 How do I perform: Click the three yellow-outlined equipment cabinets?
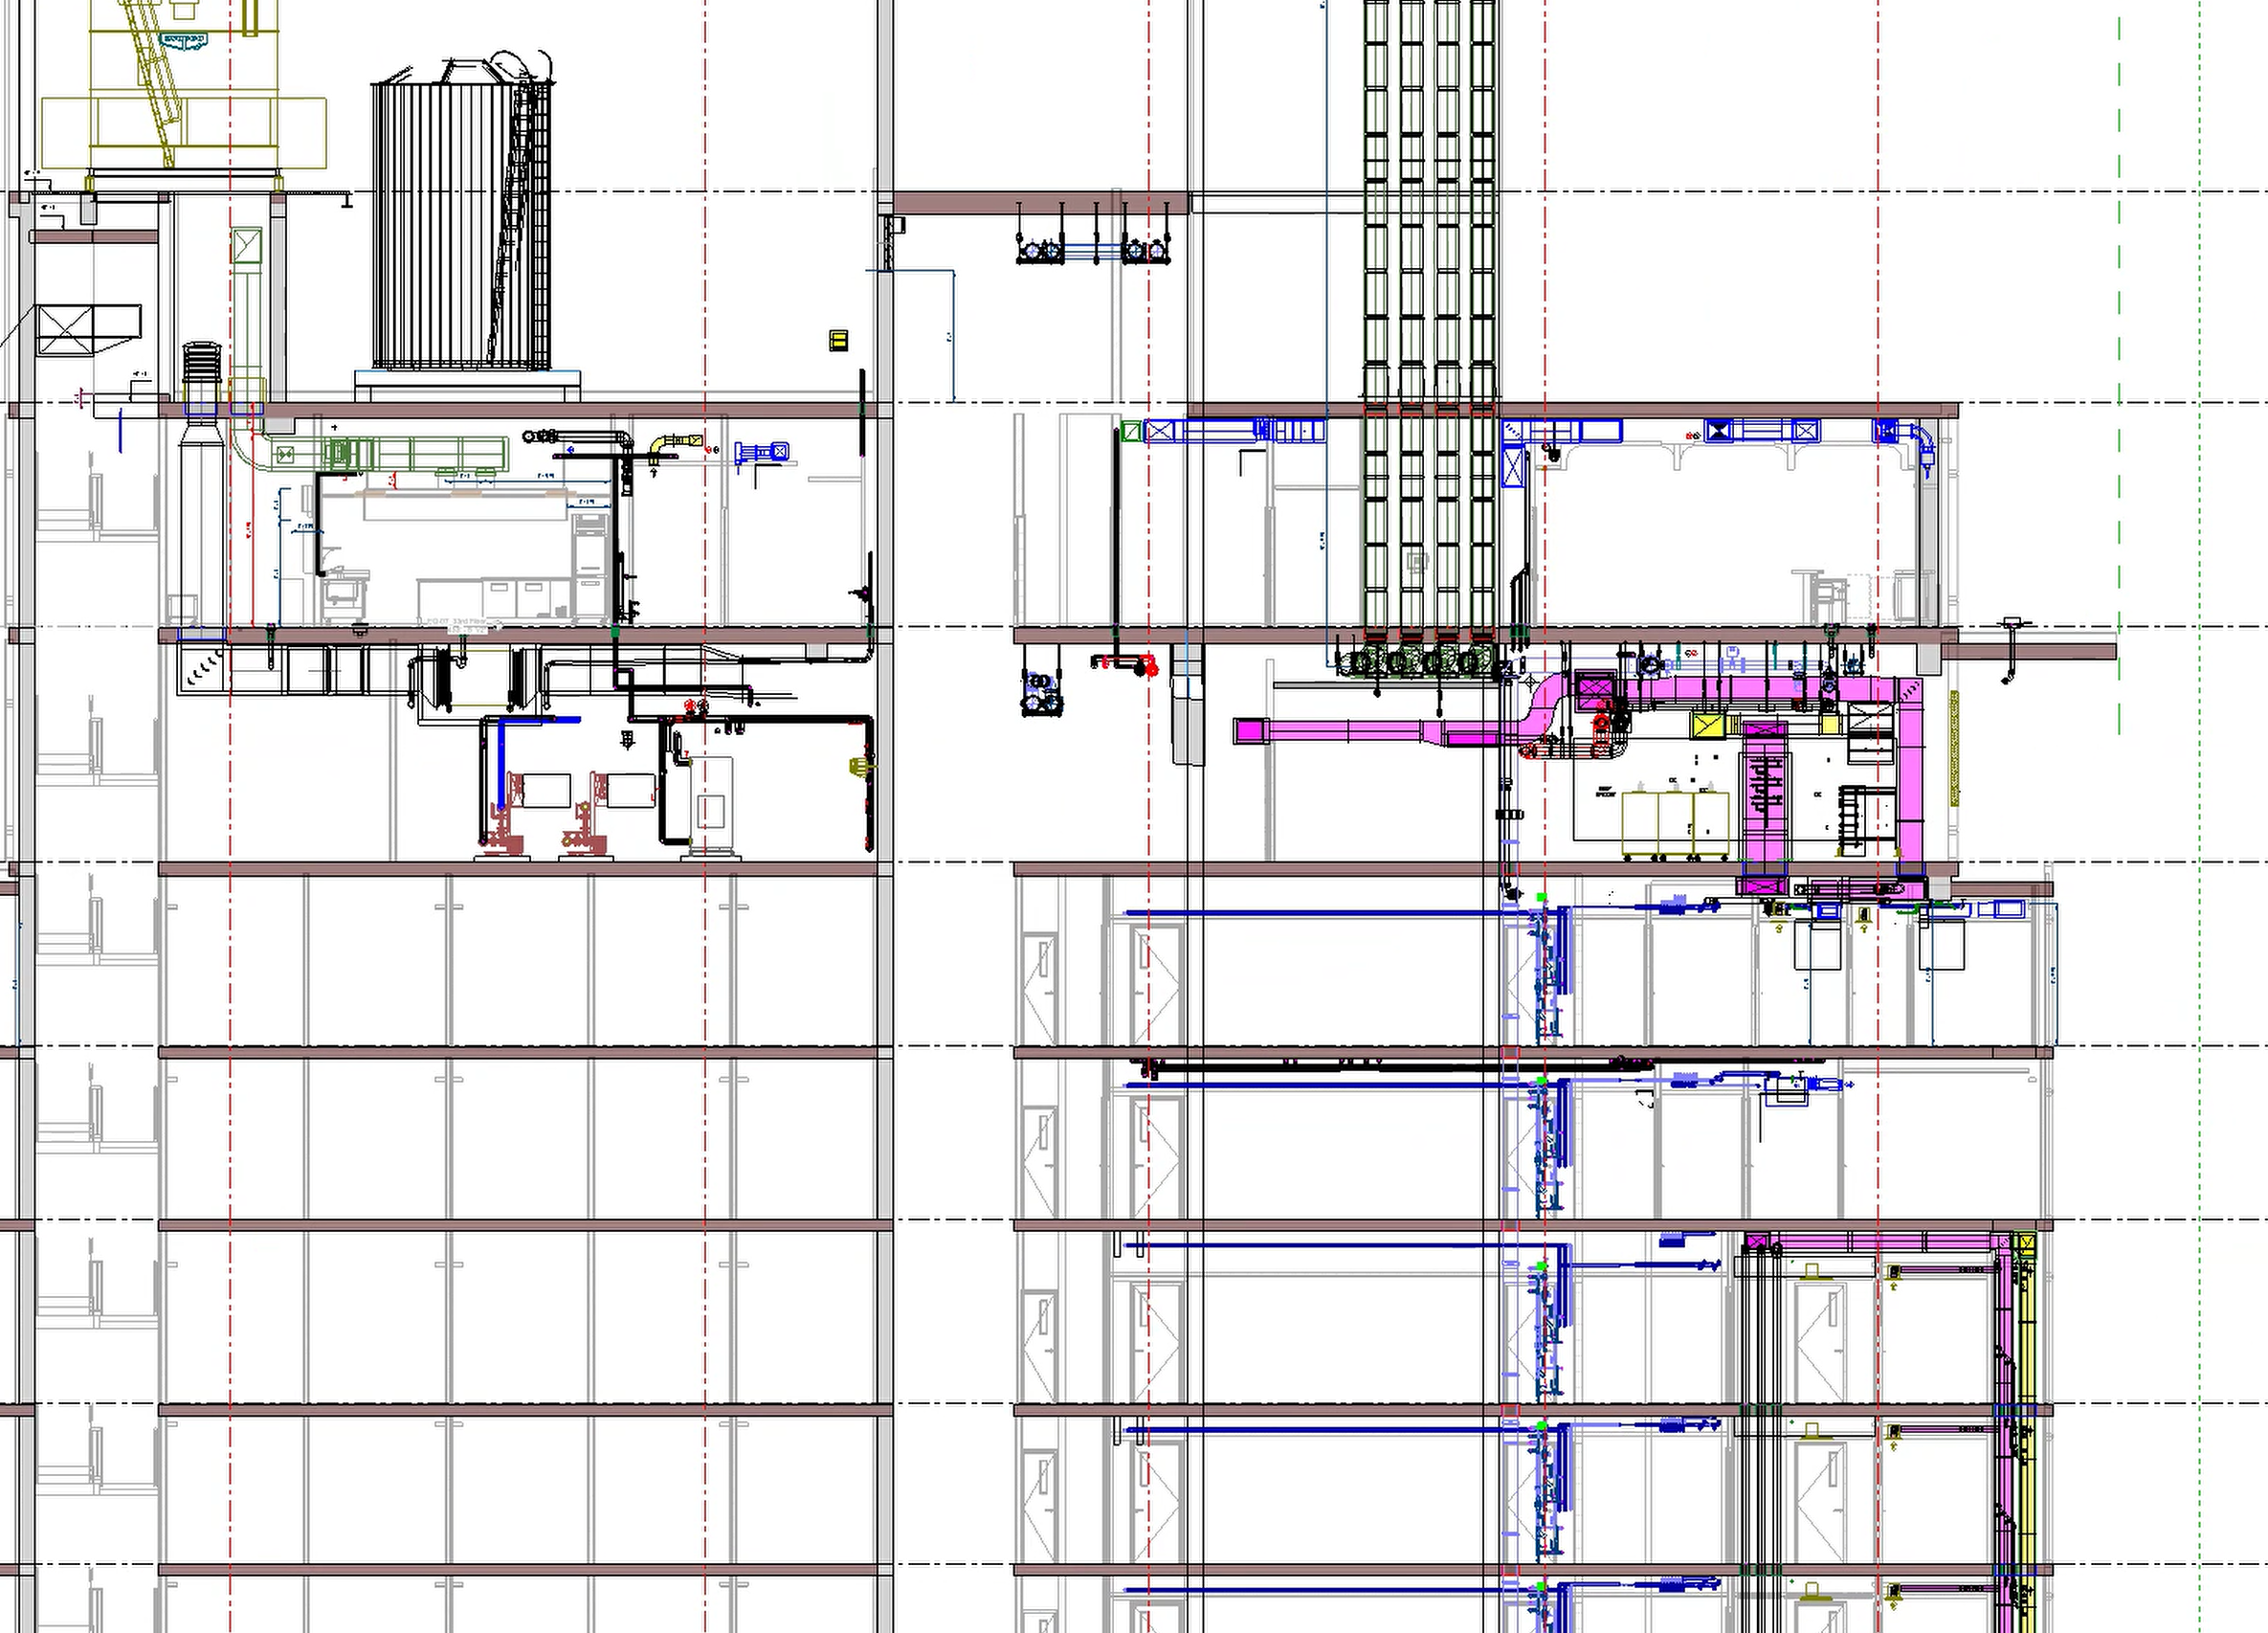[1675, 824]
